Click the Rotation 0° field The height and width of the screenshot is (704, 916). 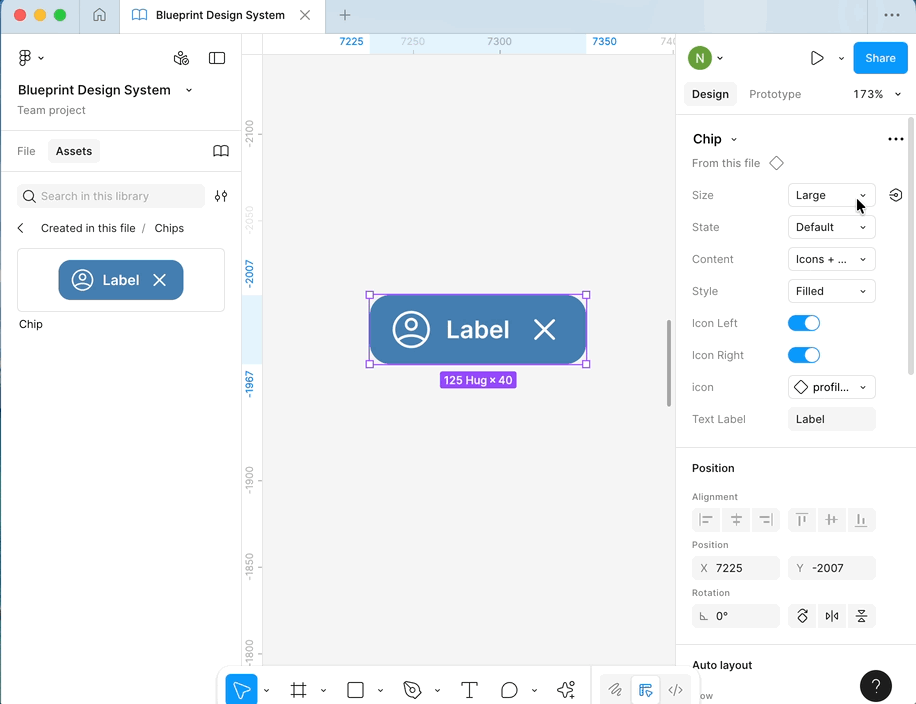735,616
